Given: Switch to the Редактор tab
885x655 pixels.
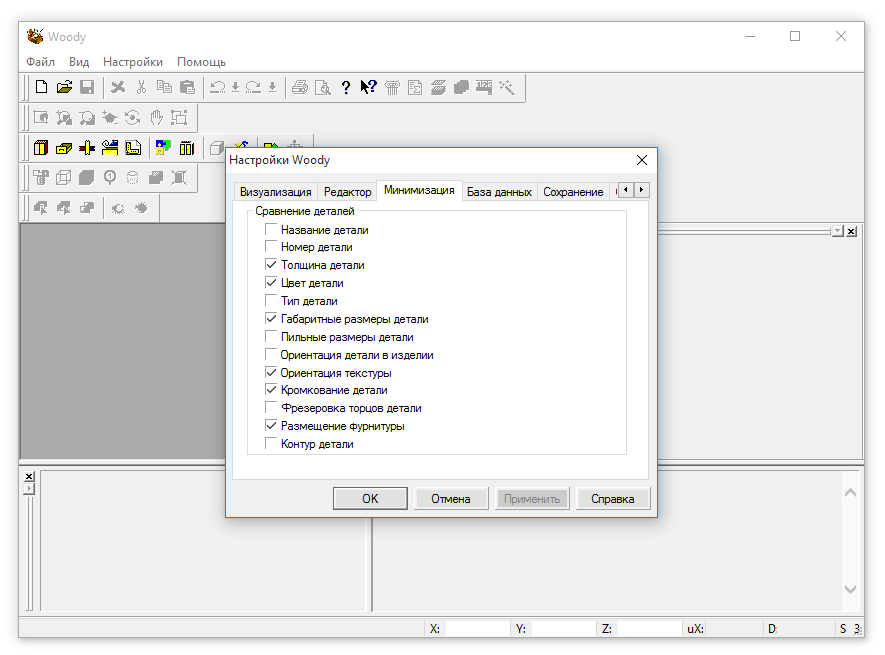Looking at the screenshot, I should pos(348,192).
